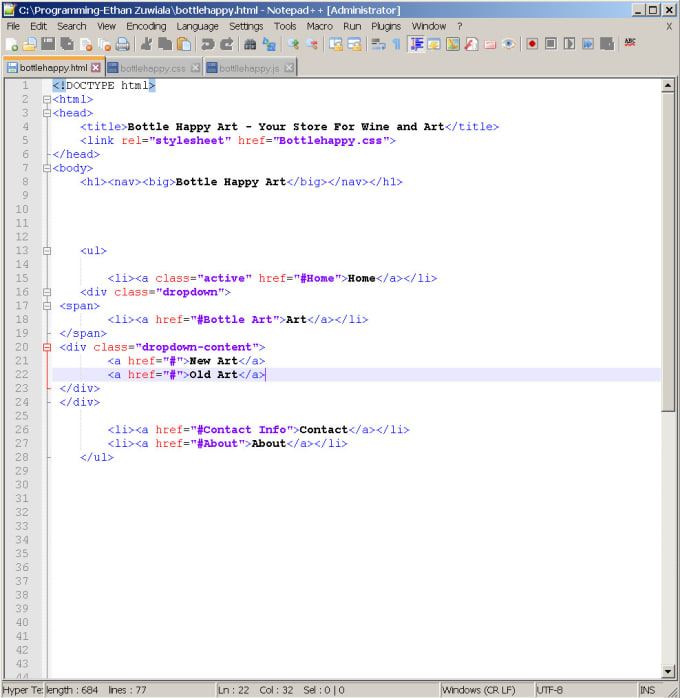Collapse the html tag fold on line 2

[47, 100]
